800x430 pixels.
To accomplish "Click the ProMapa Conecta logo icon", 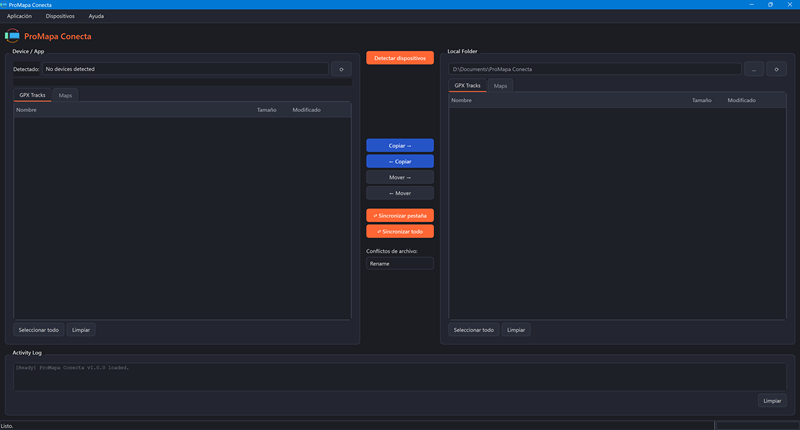I will coord(12,36).
